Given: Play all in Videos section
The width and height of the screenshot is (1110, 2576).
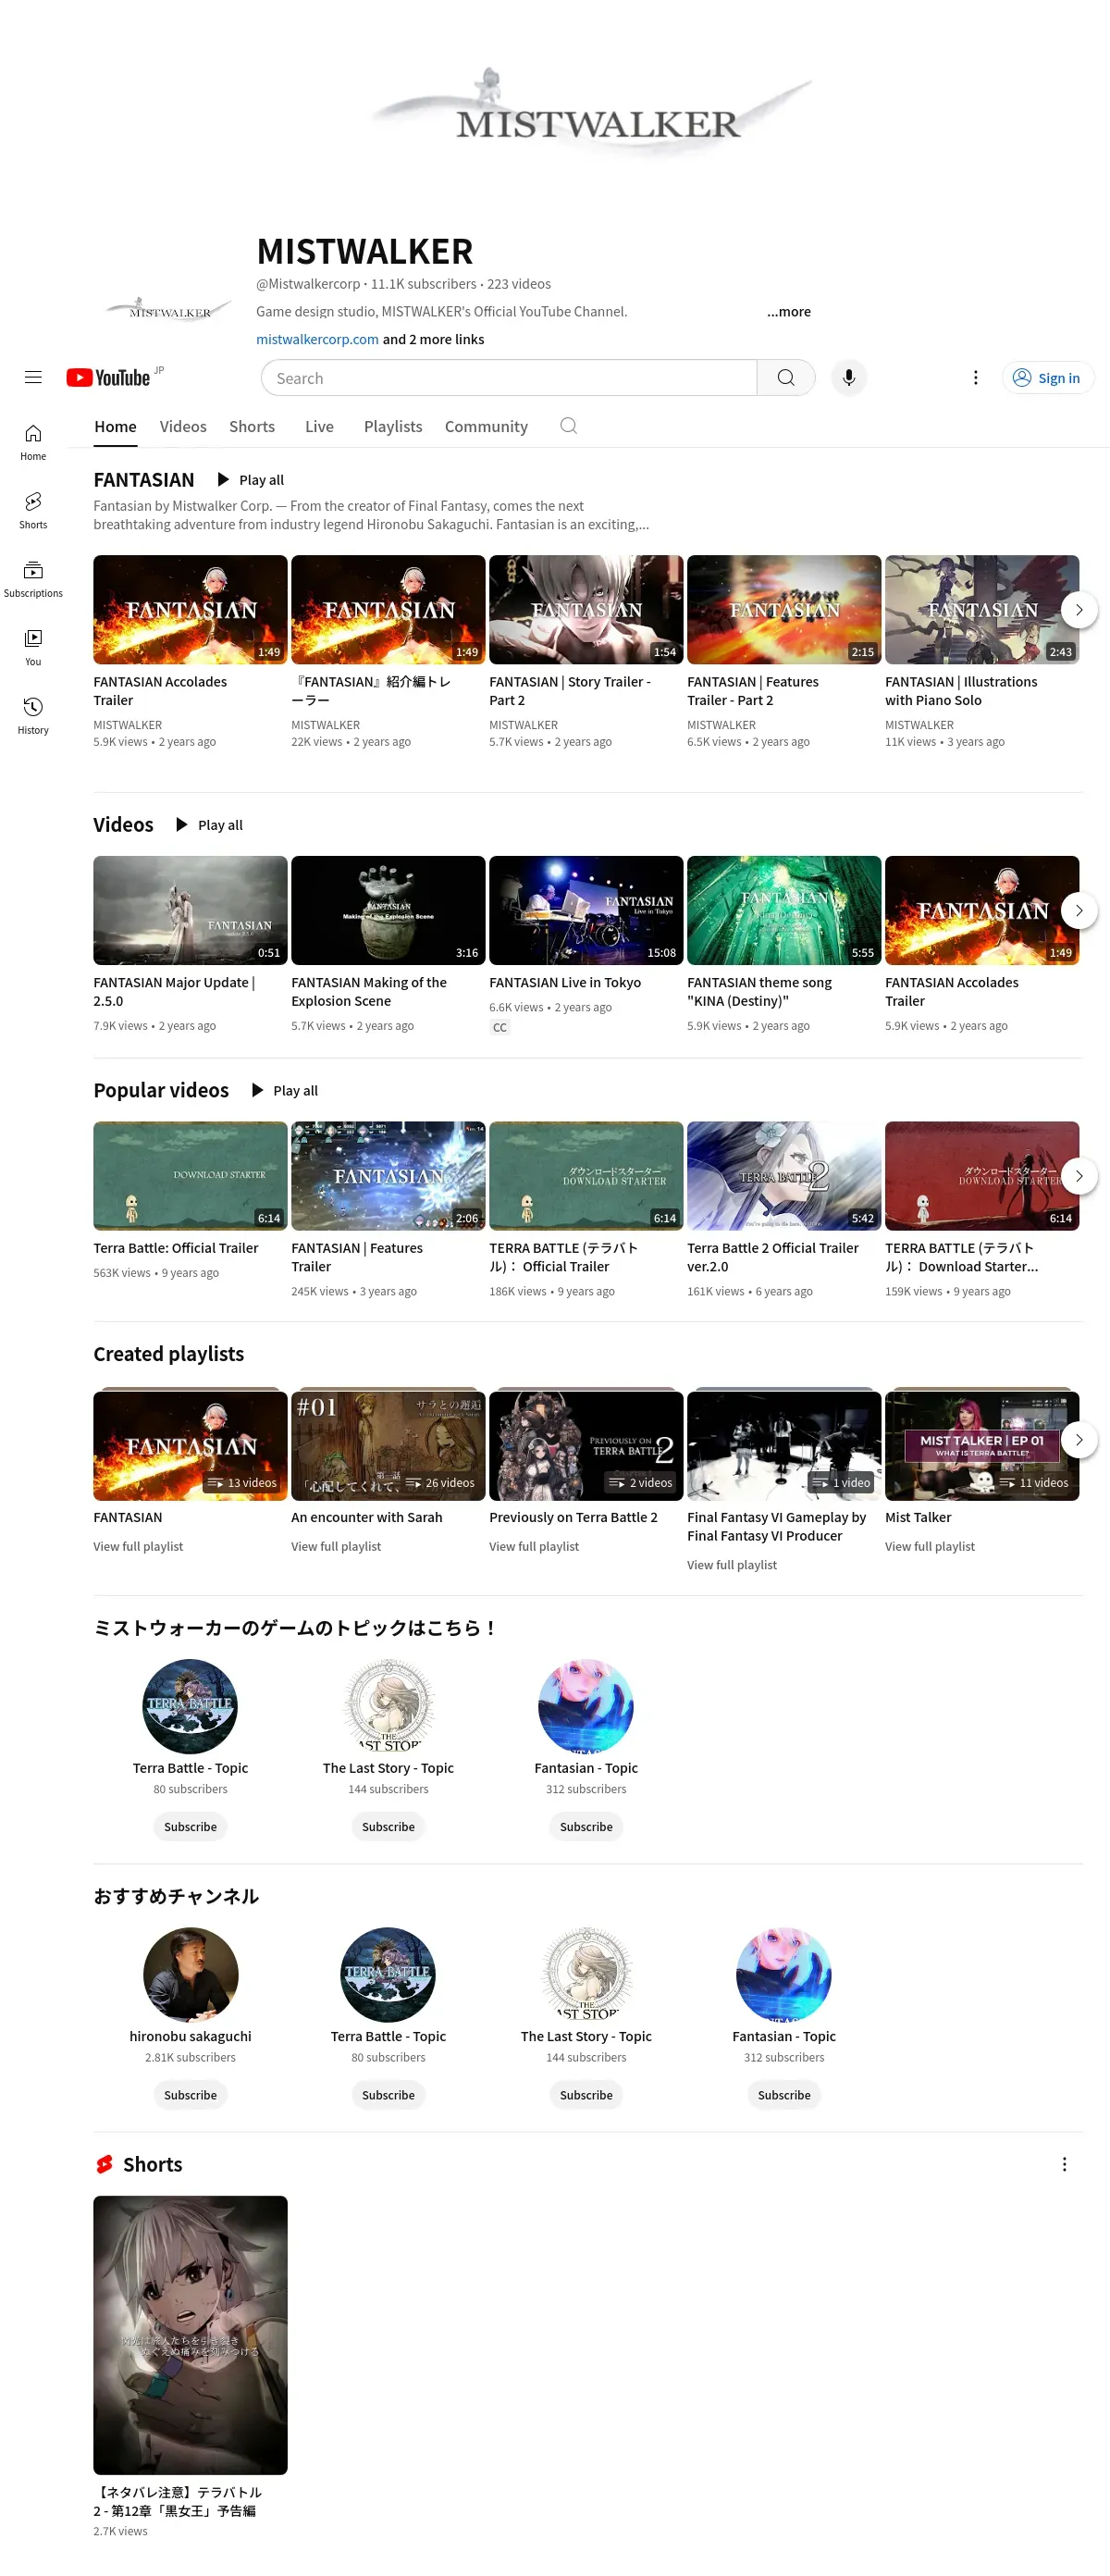Looking at the screenshot, I should pyautogui.click(x=210, y=825).
